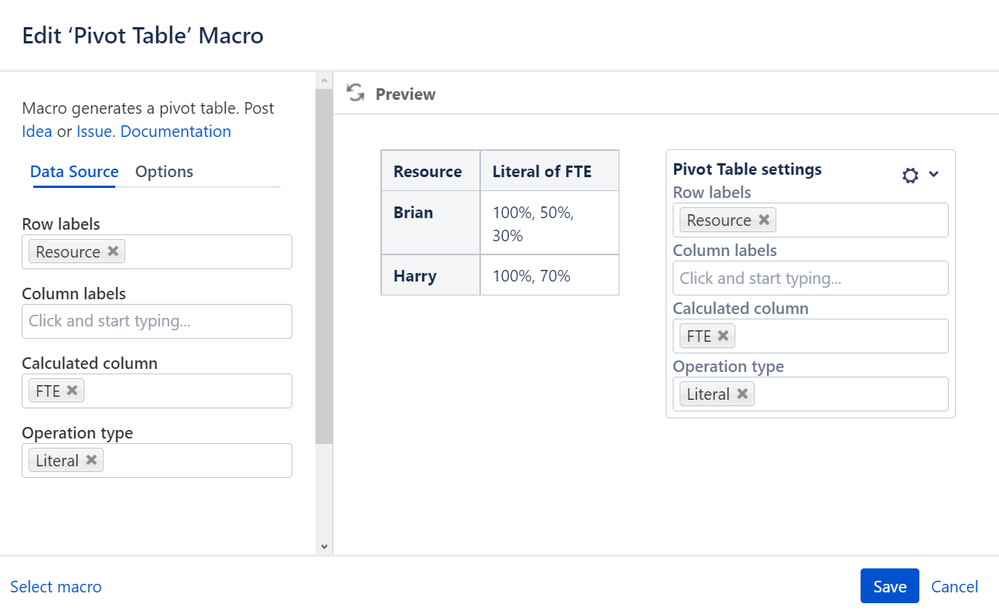Collapse Pivot Table settings with chevron arrow
This screenshot has height=611, width=999.
(933, 174)
